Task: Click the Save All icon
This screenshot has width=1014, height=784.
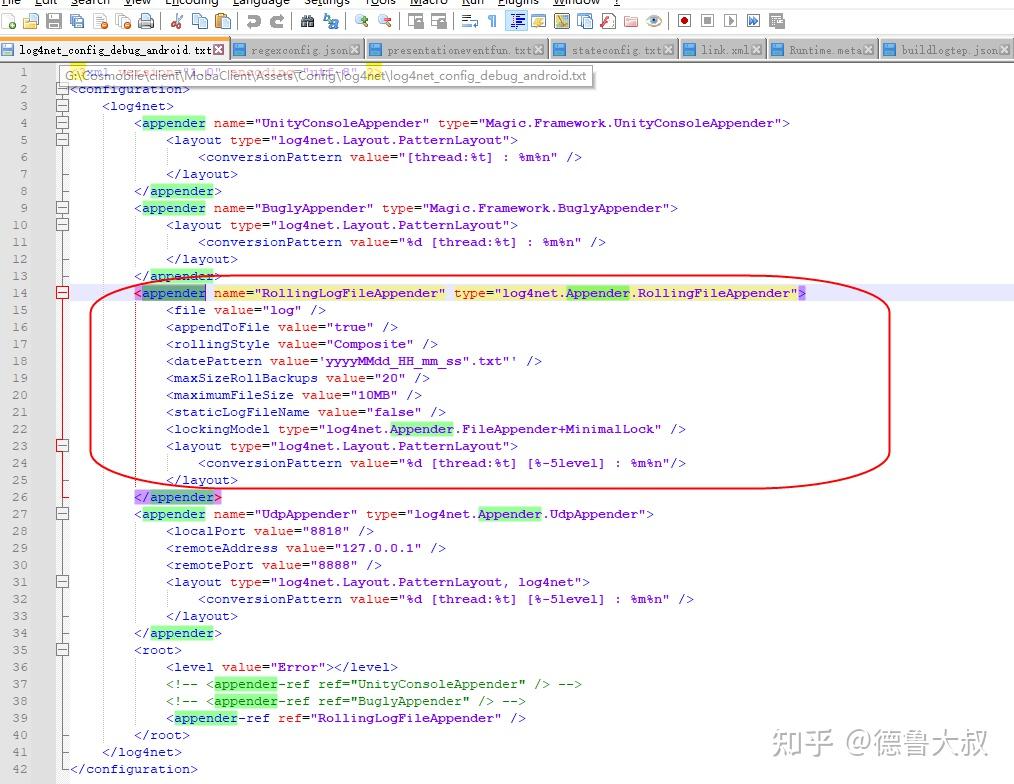Action: [77, 21]
